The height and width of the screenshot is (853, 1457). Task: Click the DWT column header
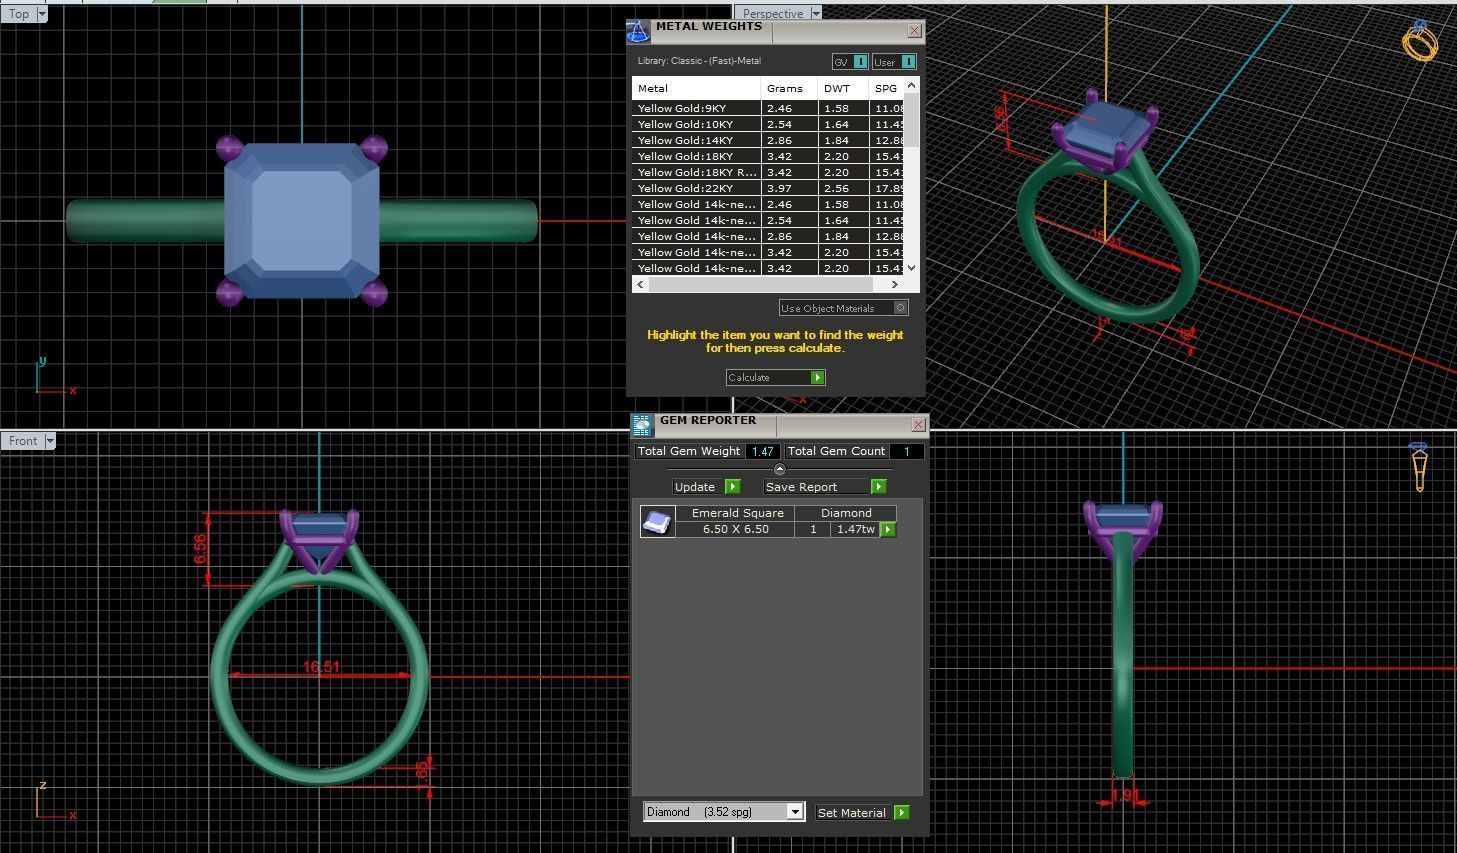tap(844, 88)
